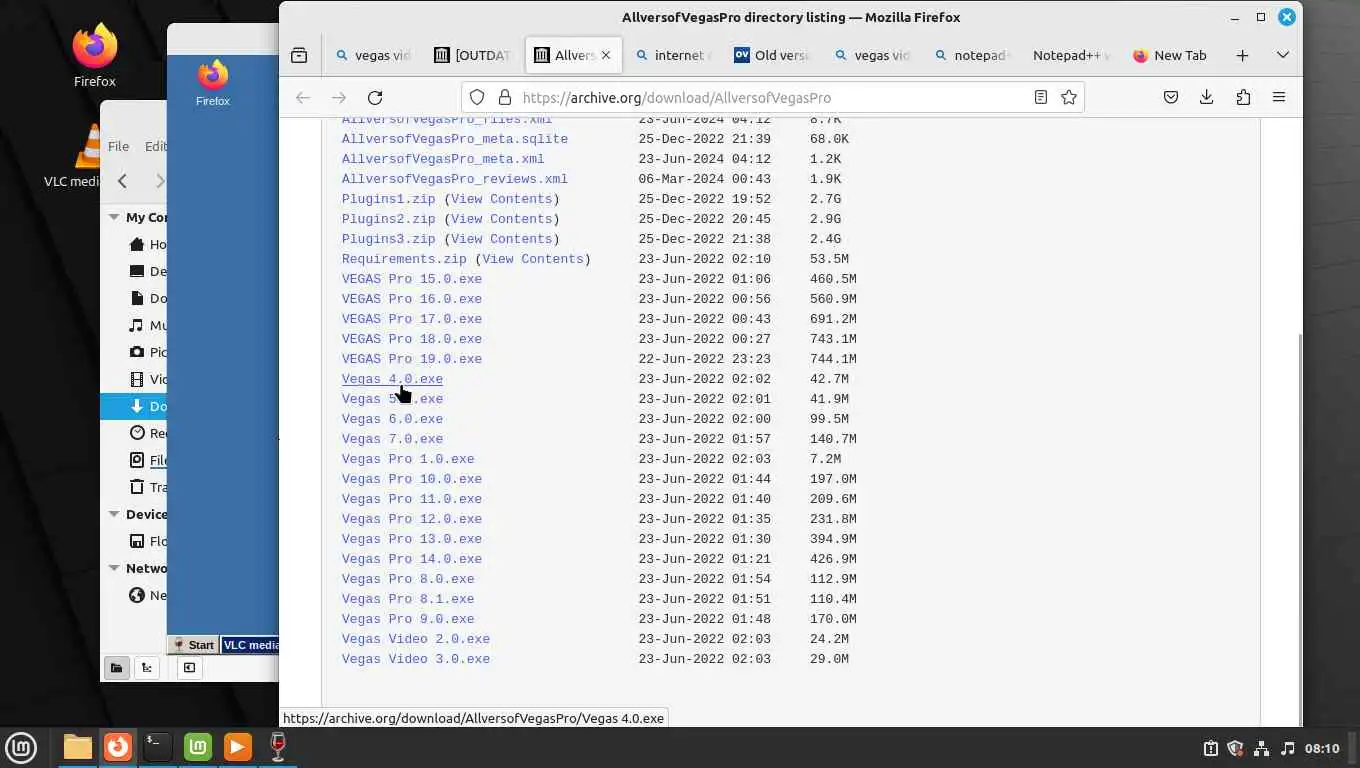
Task: Switch to the first vegas vid search tab
Action: point(374,56)
